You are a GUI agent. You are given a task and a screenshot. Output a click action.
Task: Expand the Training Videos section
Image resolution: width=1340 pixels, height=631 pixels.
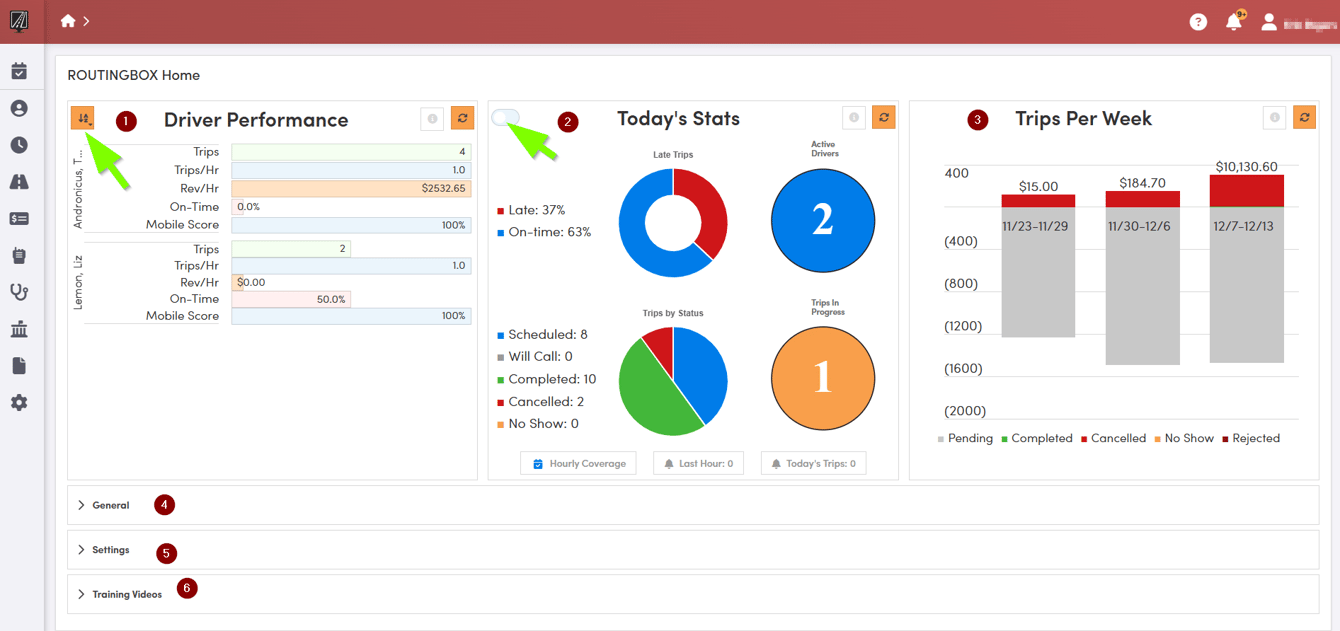click(693, 594)
